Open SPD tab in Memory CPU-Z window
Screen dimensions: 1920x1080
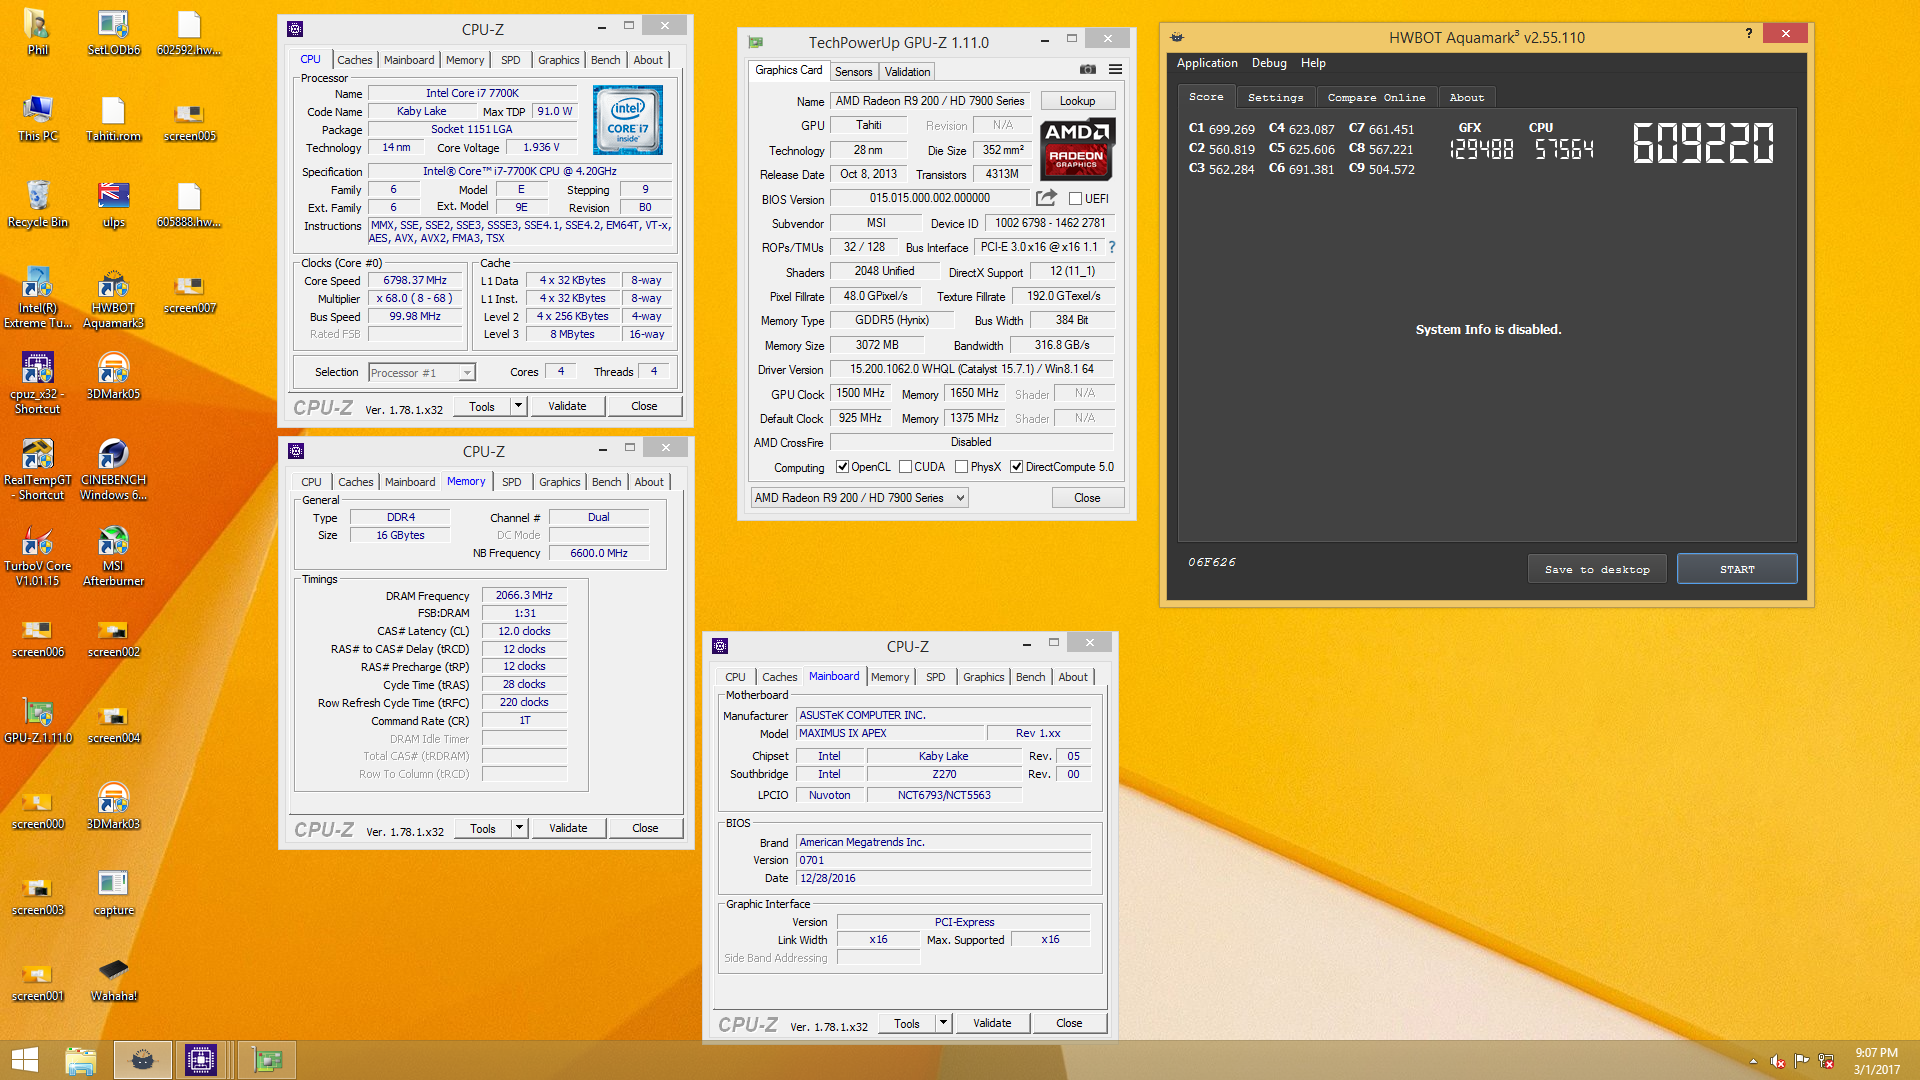coord(512,482)
